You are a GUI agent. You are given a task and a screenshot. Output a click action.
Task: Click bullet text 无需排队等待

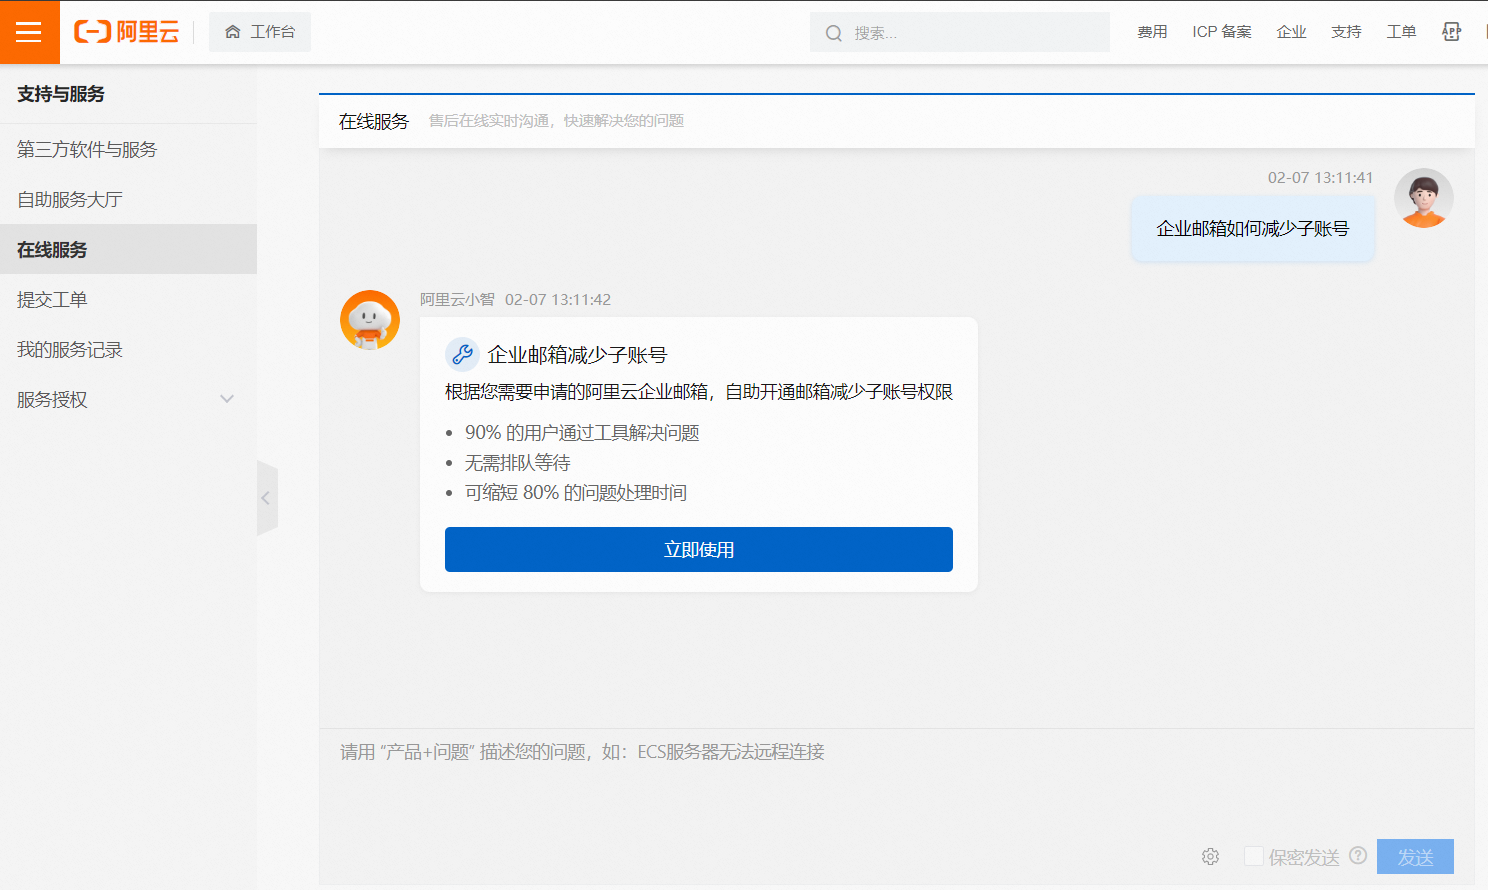click(517, 463)
